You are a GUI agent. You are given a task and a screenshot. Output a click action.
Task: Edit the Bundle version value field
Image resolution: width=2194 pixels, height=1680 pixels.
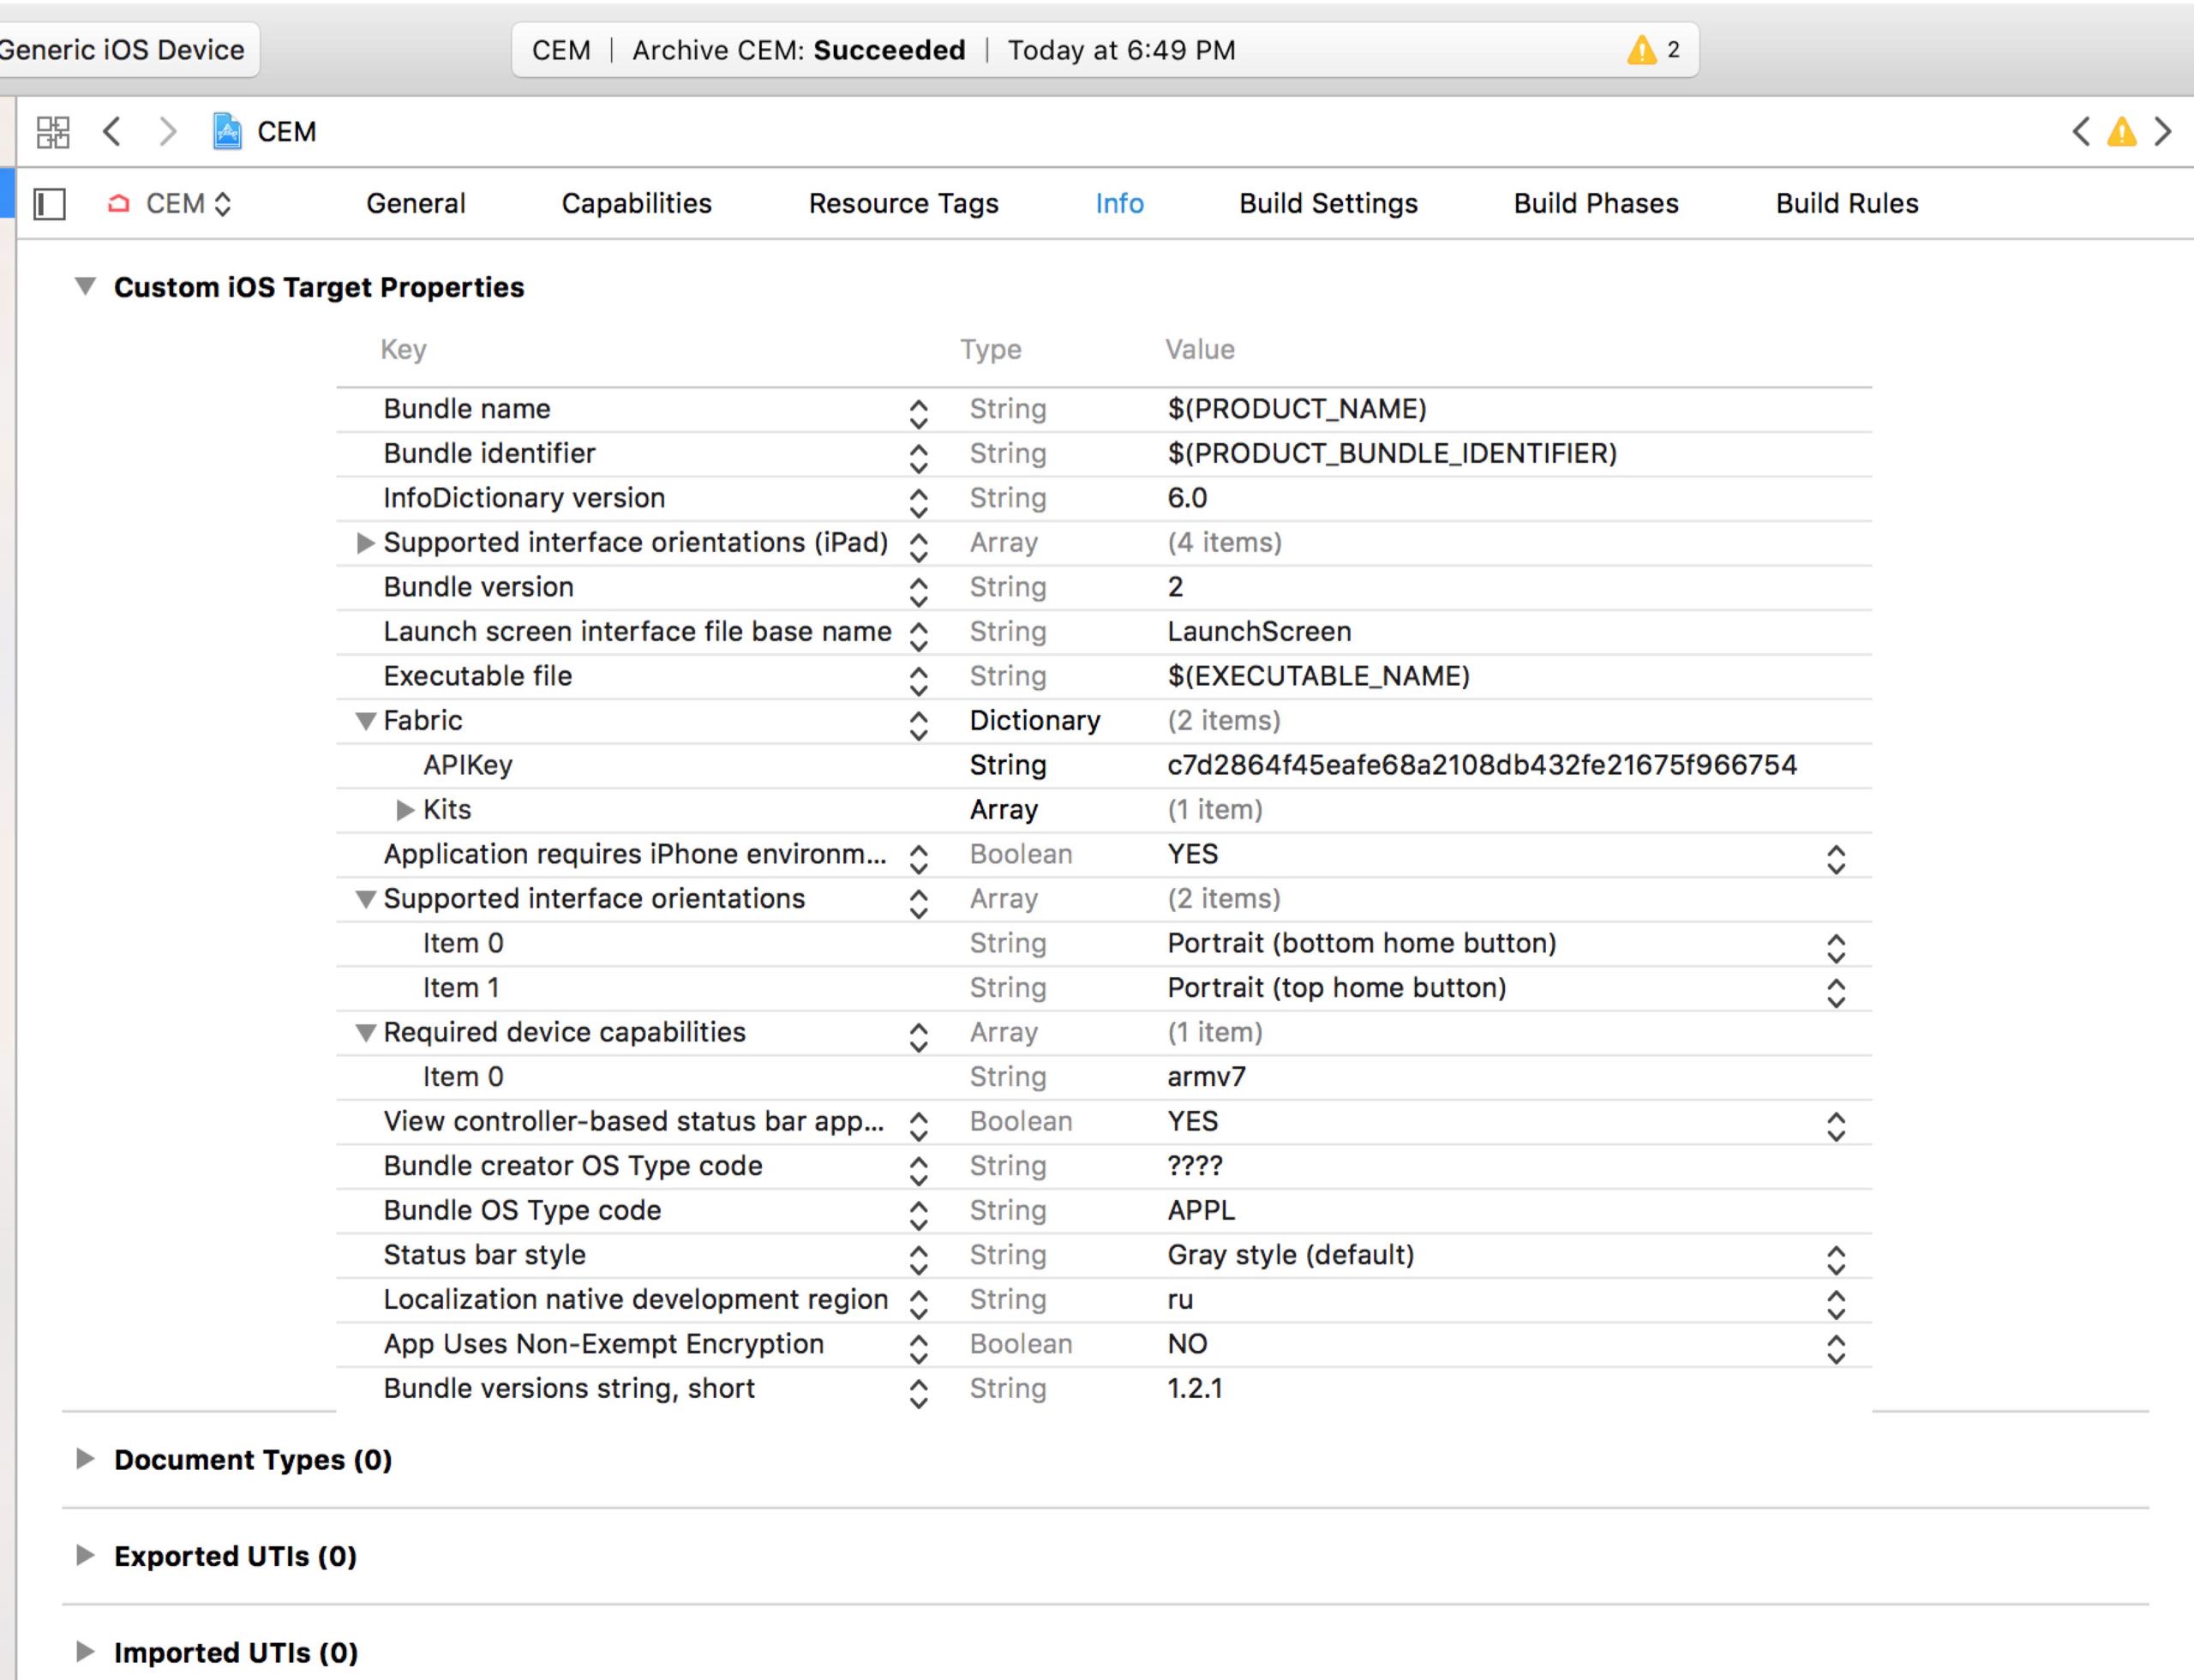pyautogui.click(x=1176, y=587)
